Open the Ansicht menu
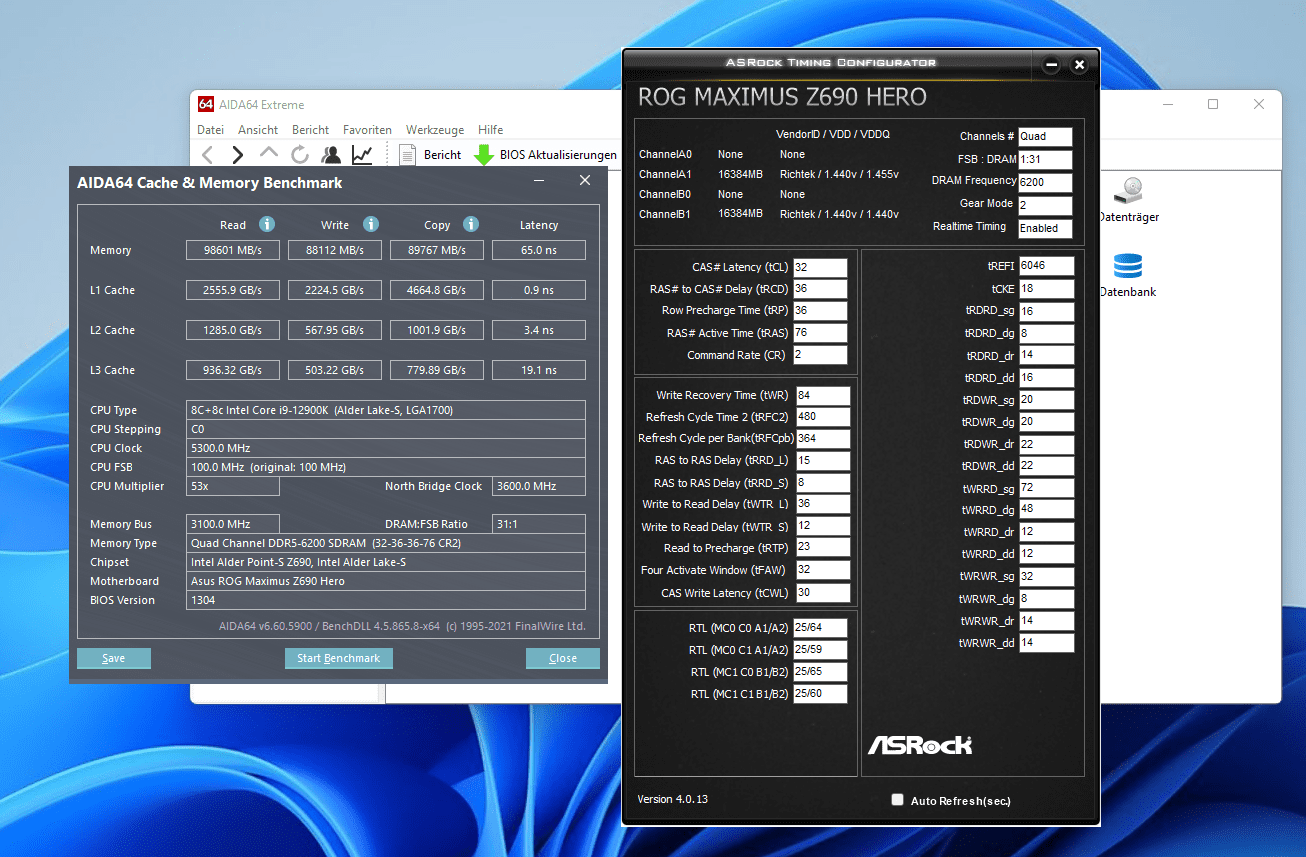The width and height of the screenshot is (1306, 857). 258,129
